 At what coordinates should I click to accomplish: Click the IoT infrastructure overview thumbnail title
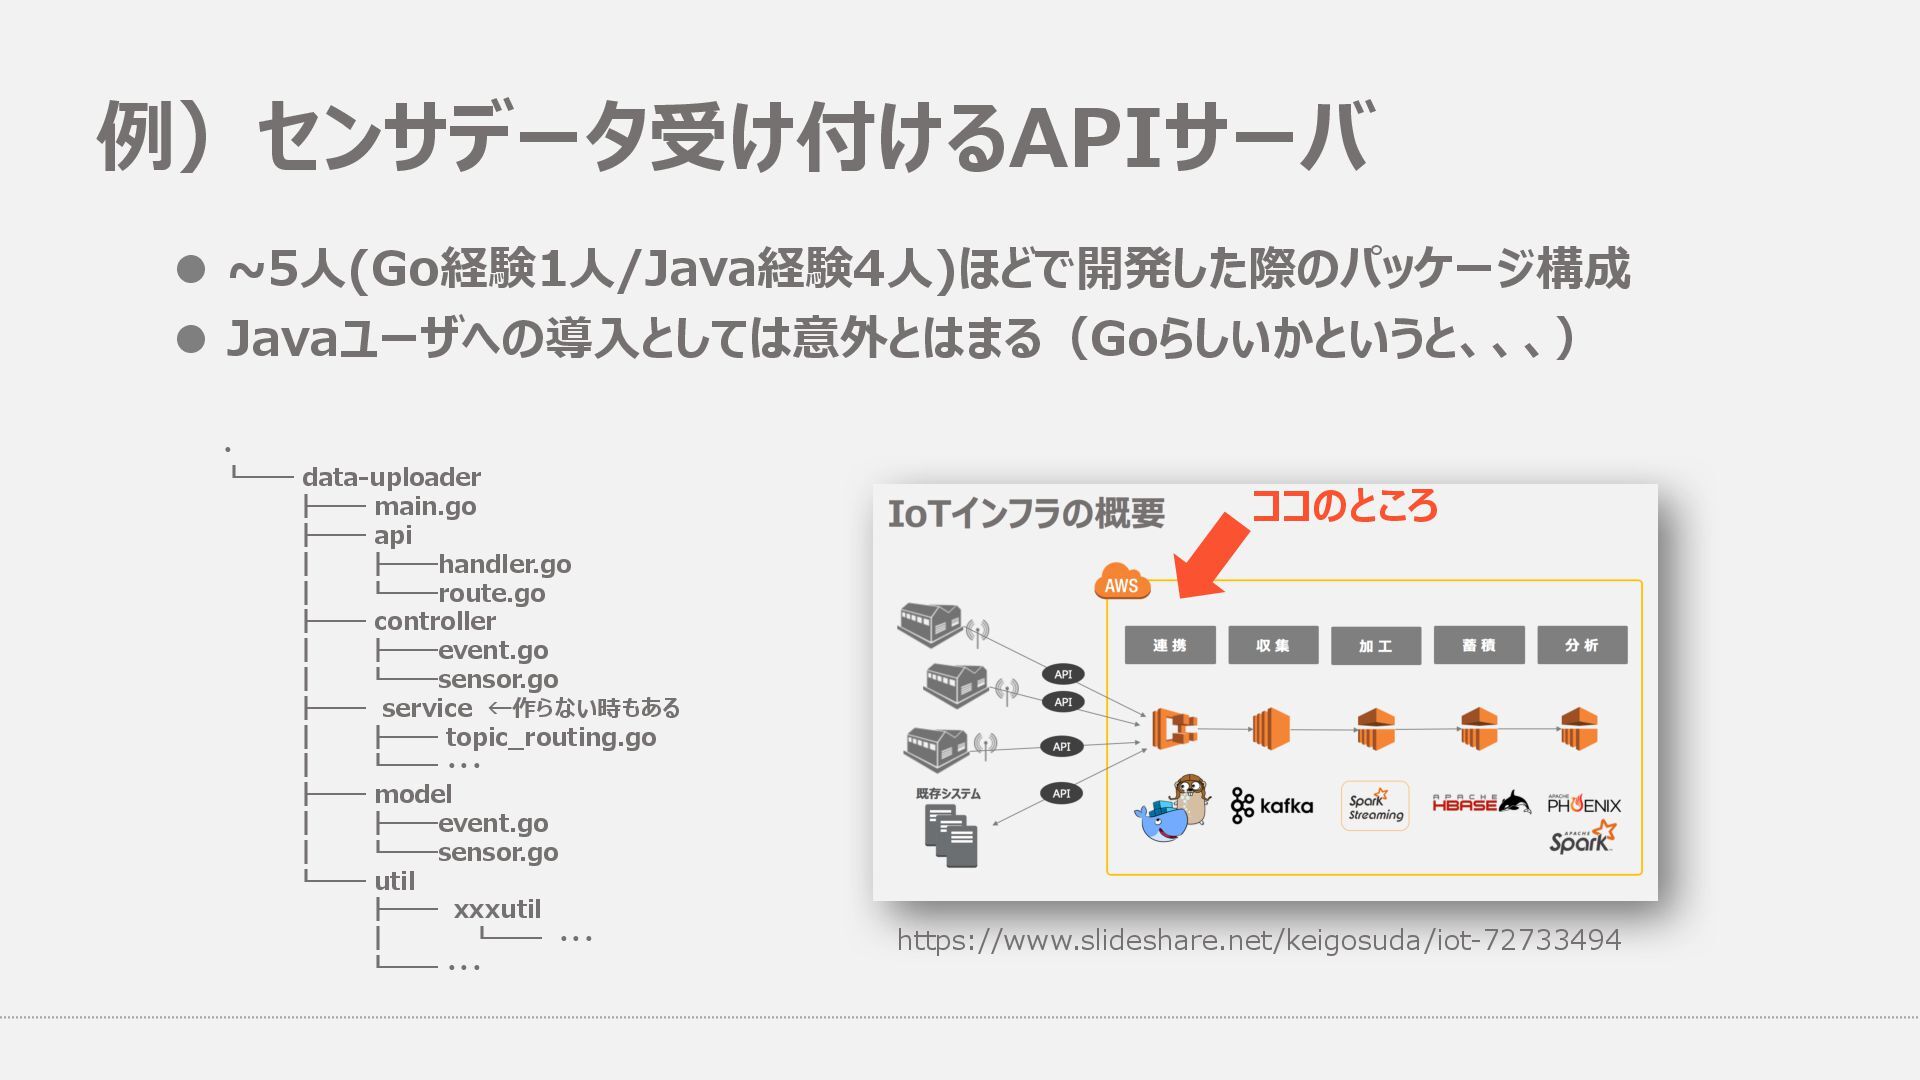(x=1026, y=514)
